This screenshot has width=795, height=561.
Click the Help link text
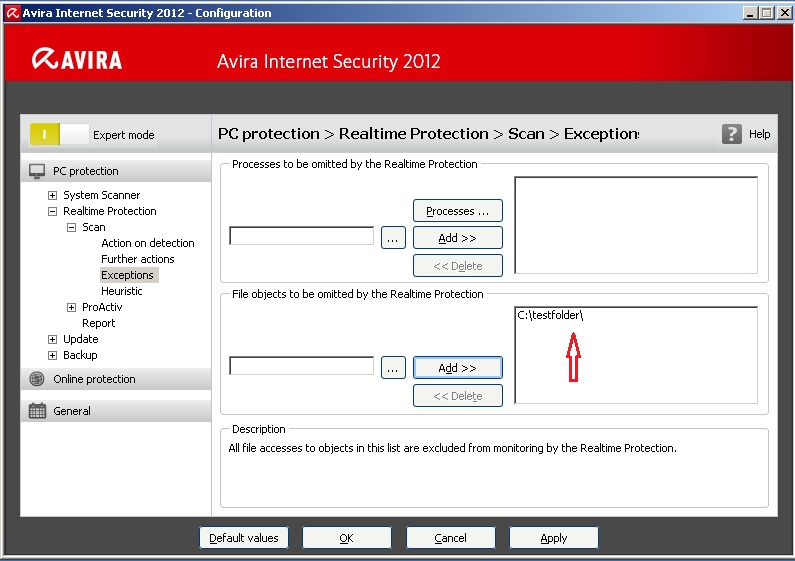[x=760, y=134]
